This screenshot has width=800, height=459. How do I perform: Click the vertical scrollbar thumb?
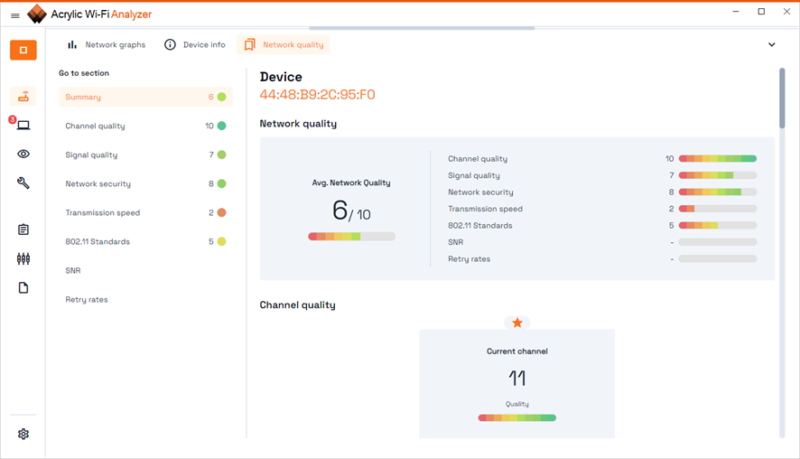pyautogui.click(x=782, y=98)
